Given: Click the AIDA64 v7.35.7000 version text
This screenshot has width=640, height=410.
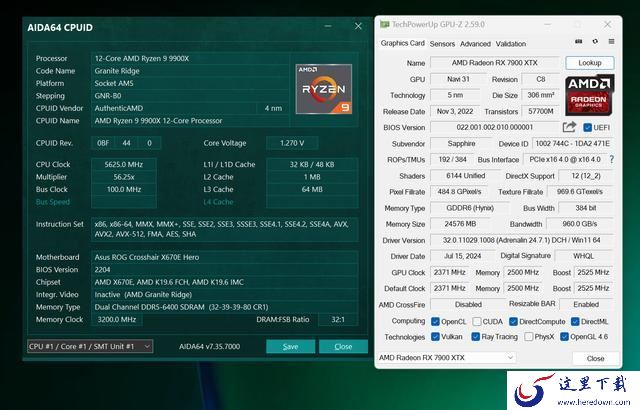Looking at the screenshot, I should pos(209,346).
